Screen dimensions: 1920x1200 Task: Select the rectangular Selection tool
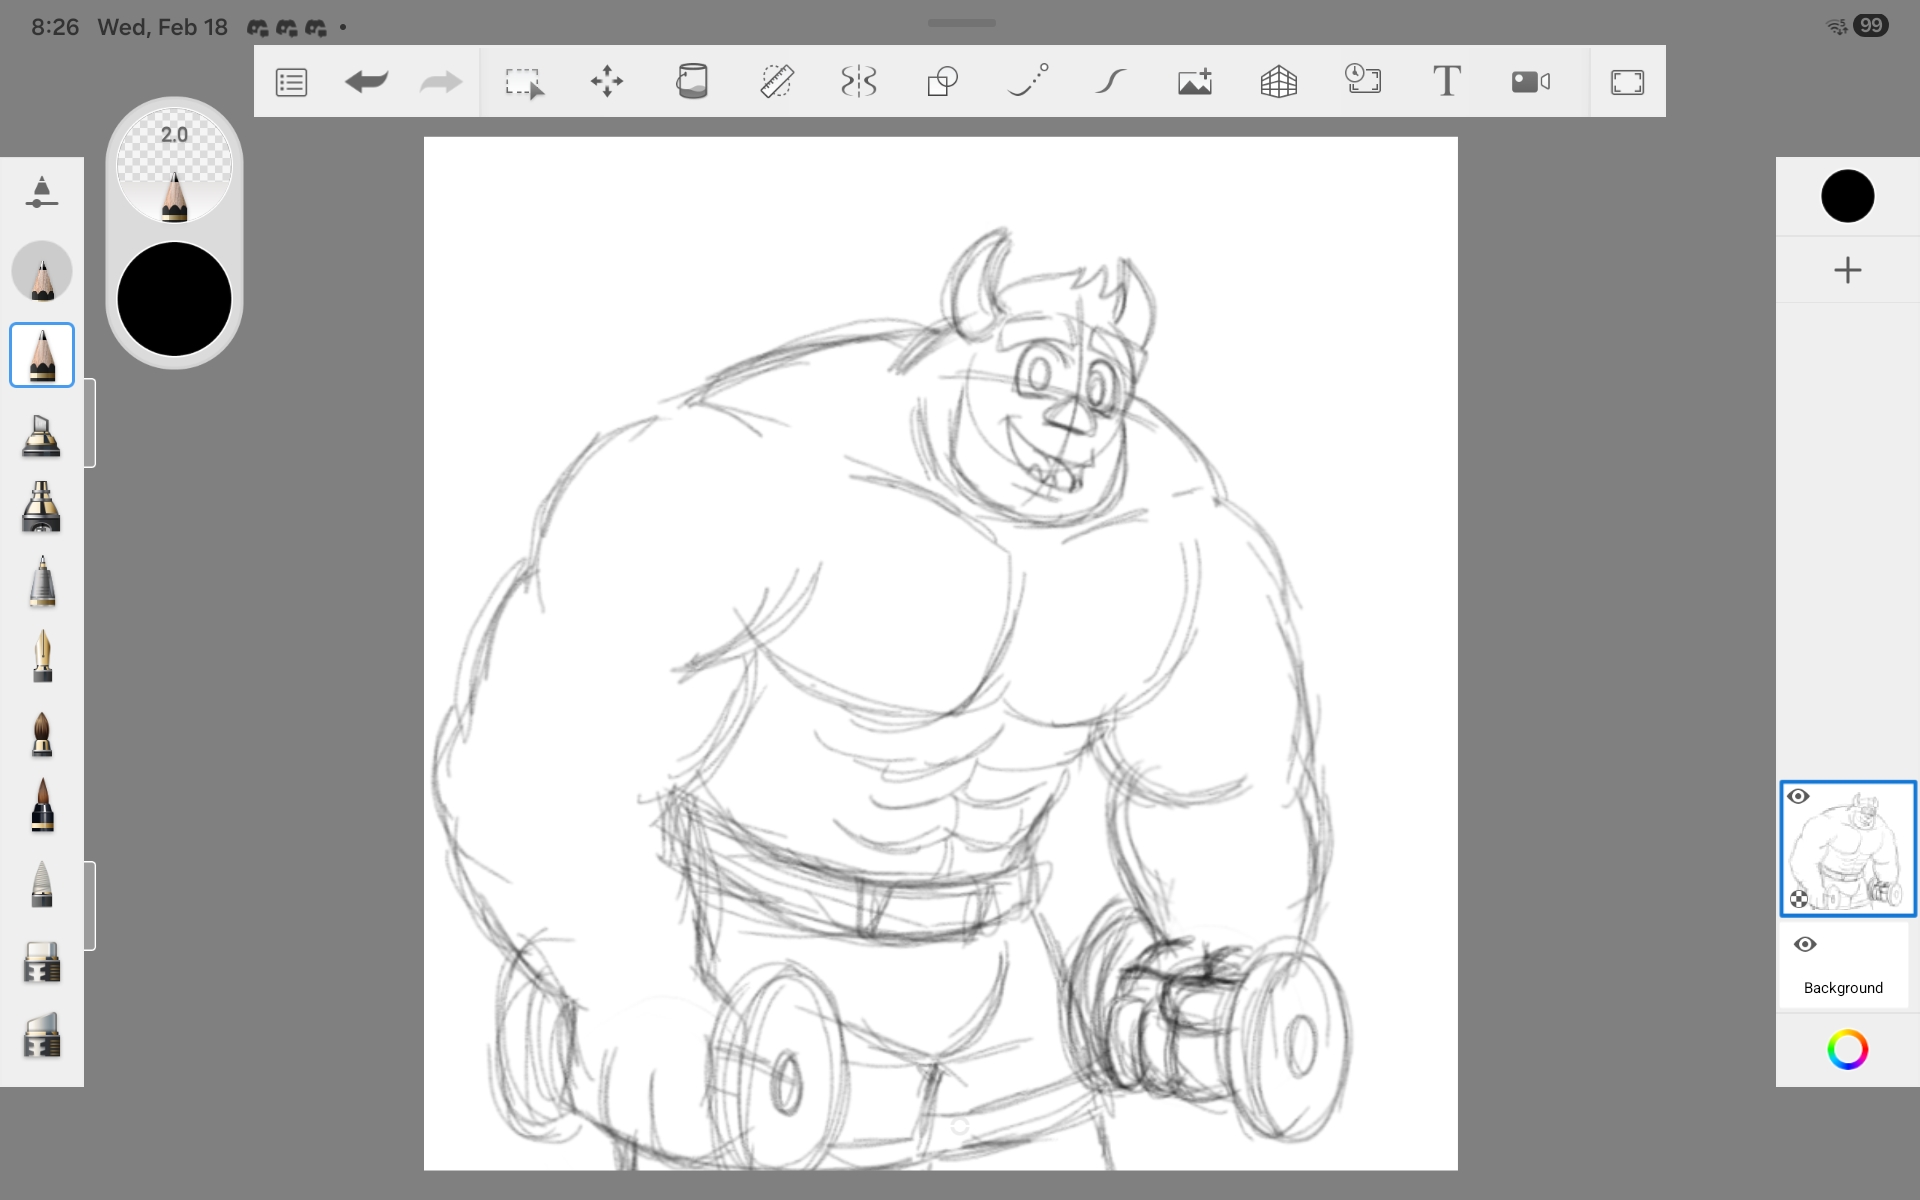click(x=524, y=82)
